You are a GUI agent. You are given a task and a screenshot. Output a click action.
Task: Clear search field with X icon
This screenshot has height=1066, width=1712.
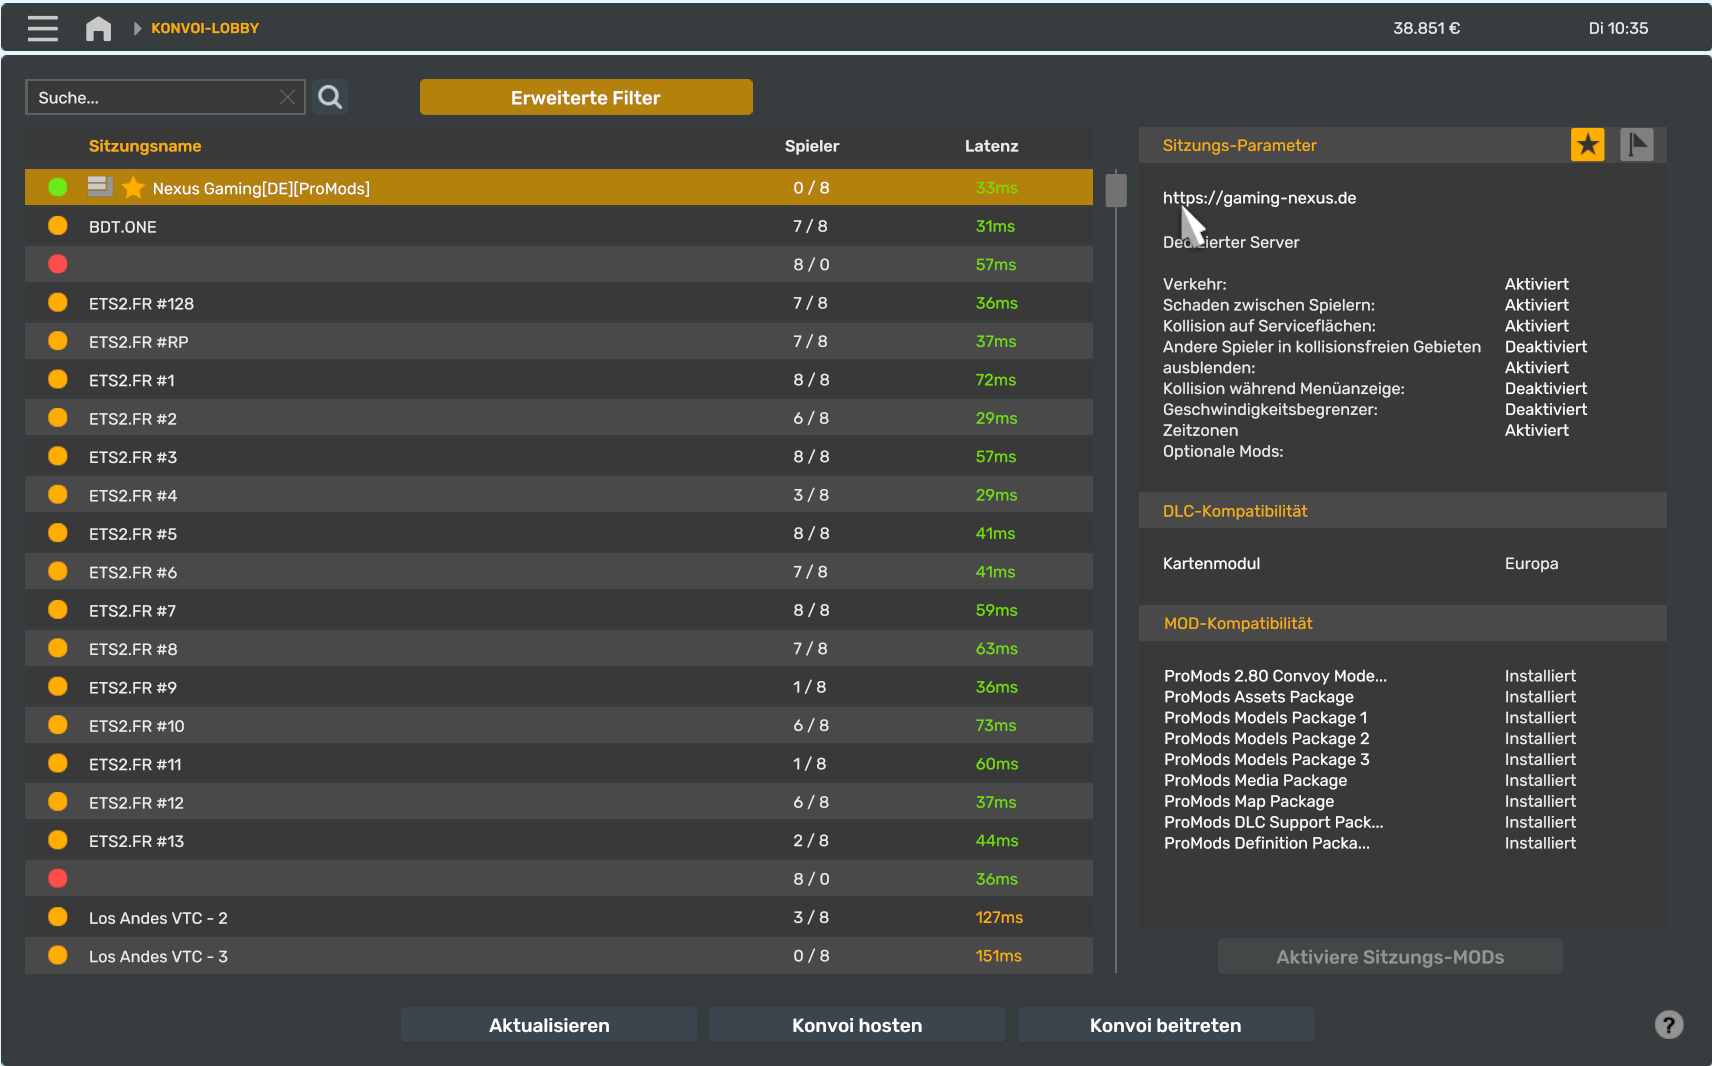pyautogui.click(x=287, y=97)
